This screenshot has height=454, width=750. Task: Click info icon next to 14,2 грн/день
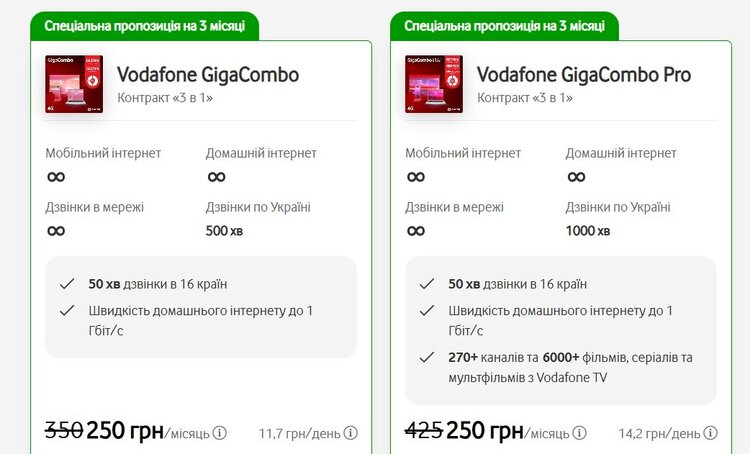click(x=710, y=433)
